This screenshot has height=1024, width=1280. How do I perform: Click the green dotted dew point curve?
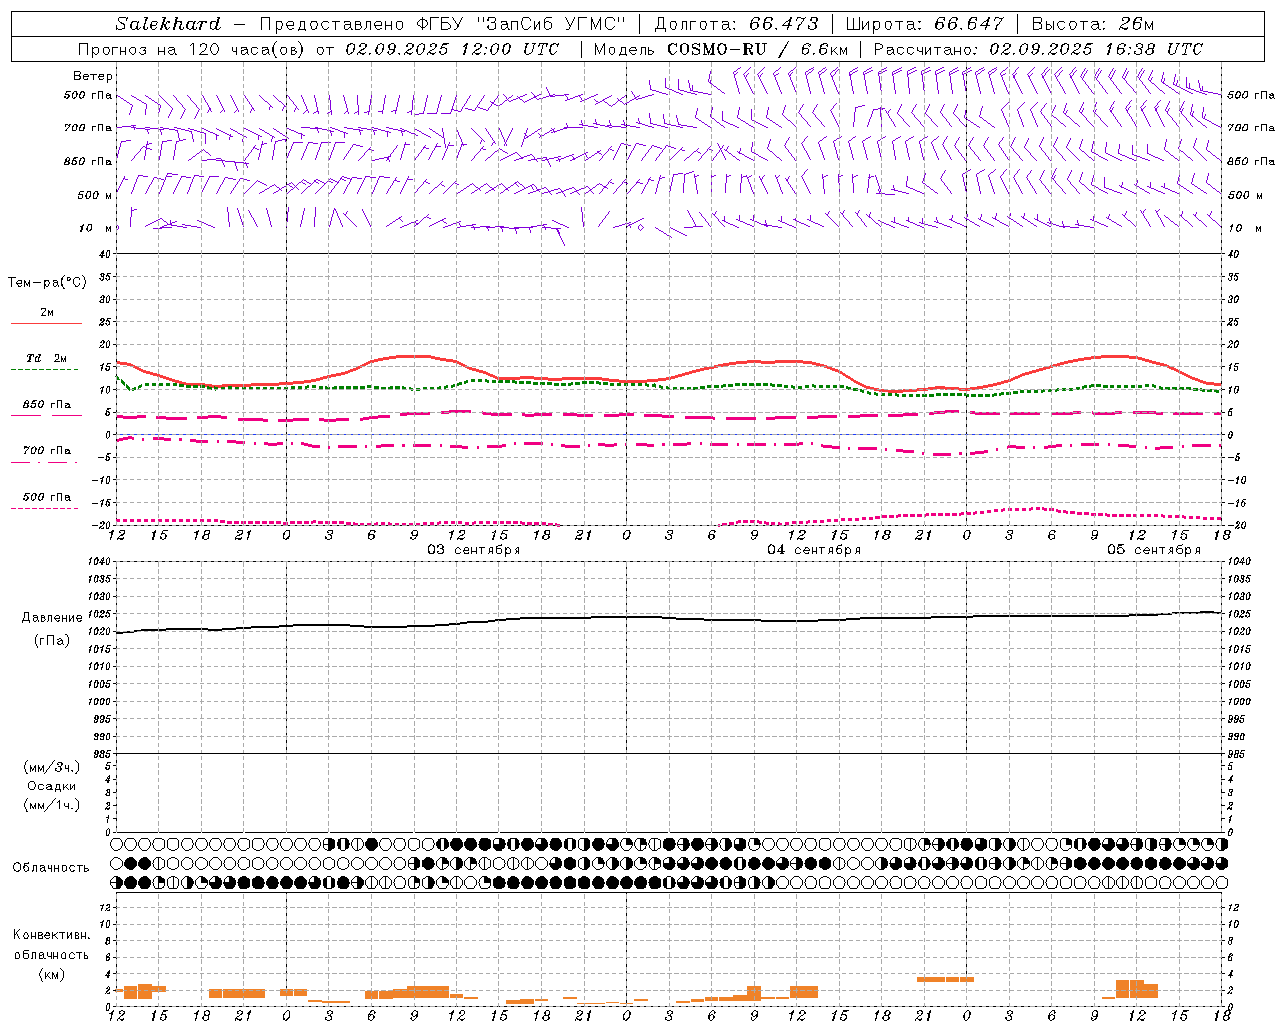[x=668, y=386]
